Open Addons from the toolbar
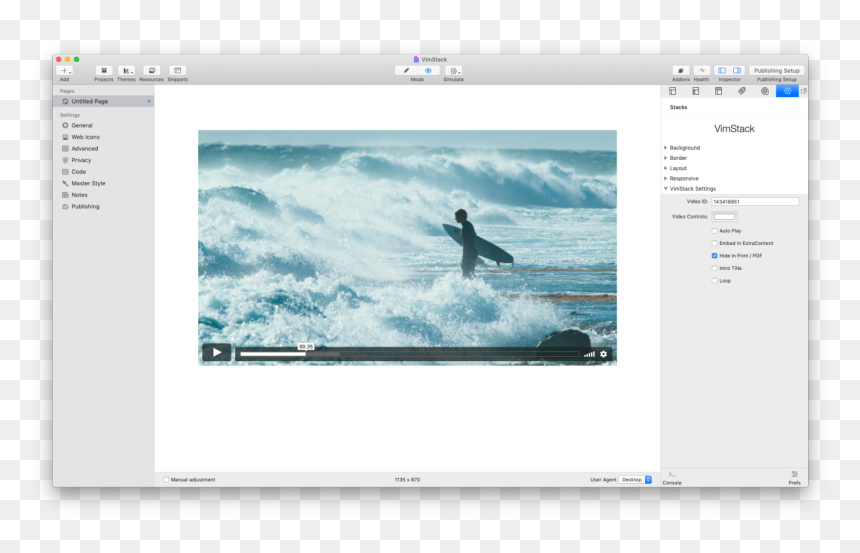This screenshot has width=860, height=553. [x=681, y=71]
